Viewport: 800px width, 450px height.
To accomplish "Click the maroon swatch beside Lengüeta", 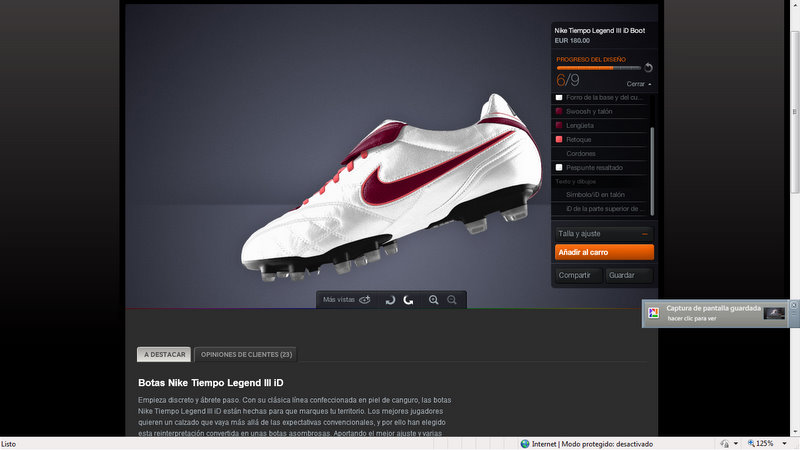I will coord(559,126).
